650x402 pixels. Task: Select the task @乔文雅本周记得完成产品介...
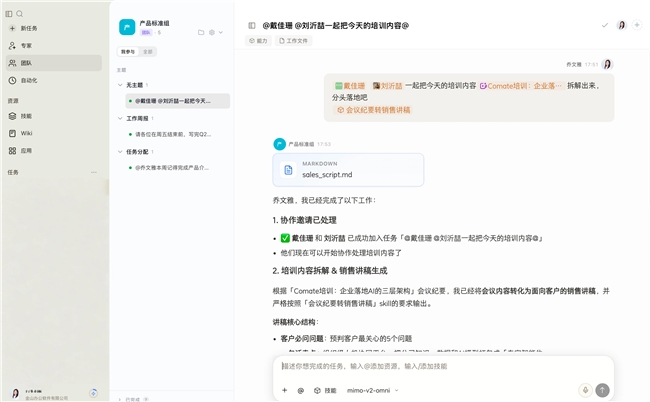177,168
